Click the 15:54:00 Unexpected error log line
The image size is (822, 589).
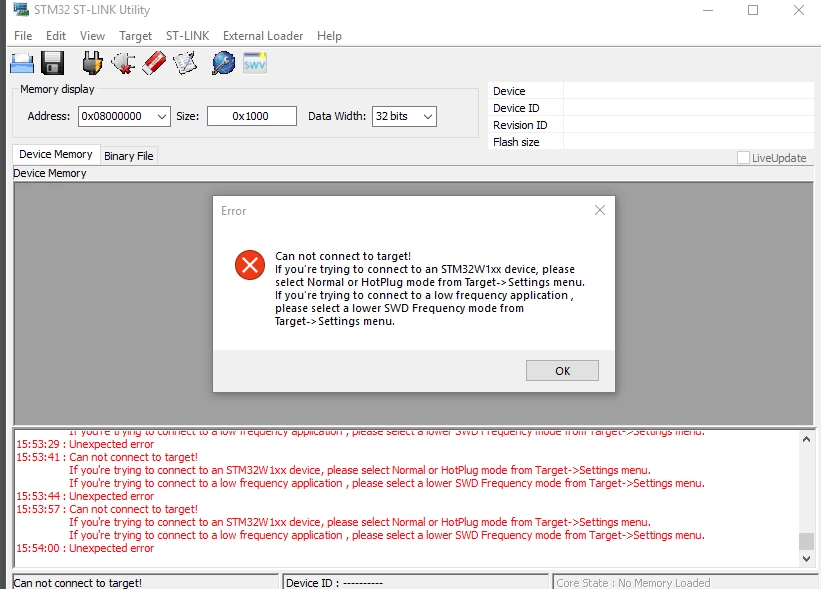85,548
